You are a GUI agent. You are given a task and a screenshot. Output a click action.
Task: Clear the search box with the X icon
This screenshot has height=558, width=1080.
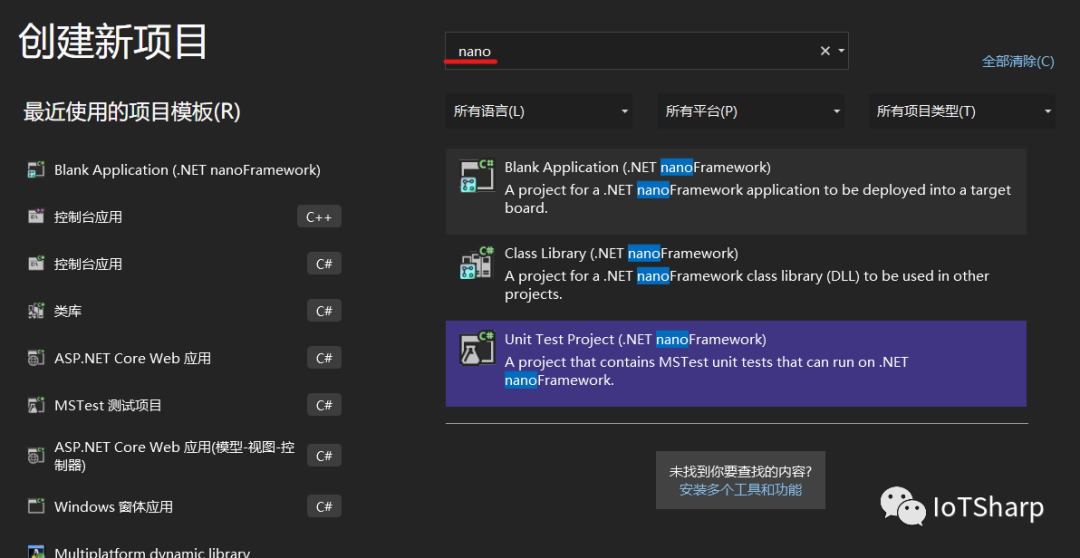[x=824, y=51]
